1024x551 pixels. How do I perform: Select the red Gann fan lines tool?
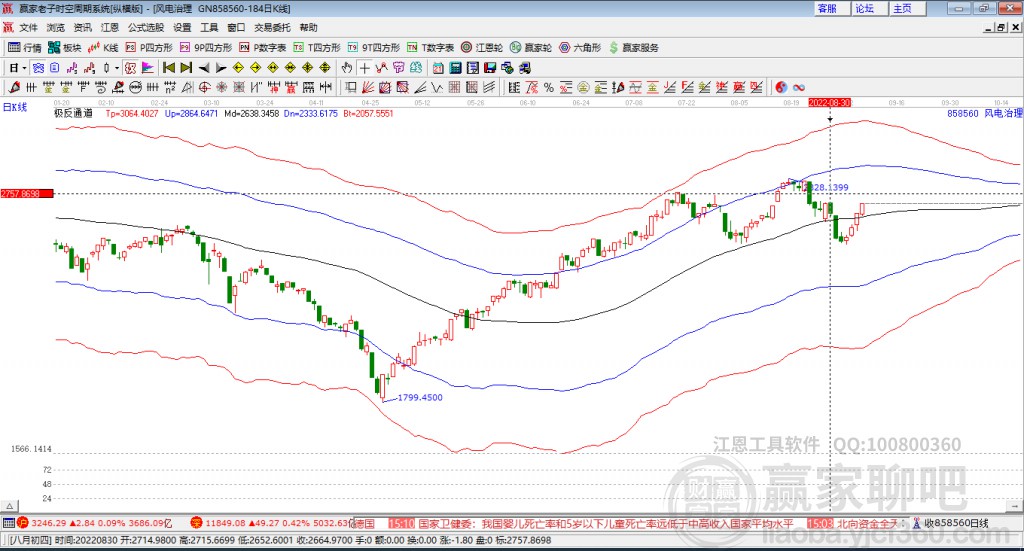367,87
